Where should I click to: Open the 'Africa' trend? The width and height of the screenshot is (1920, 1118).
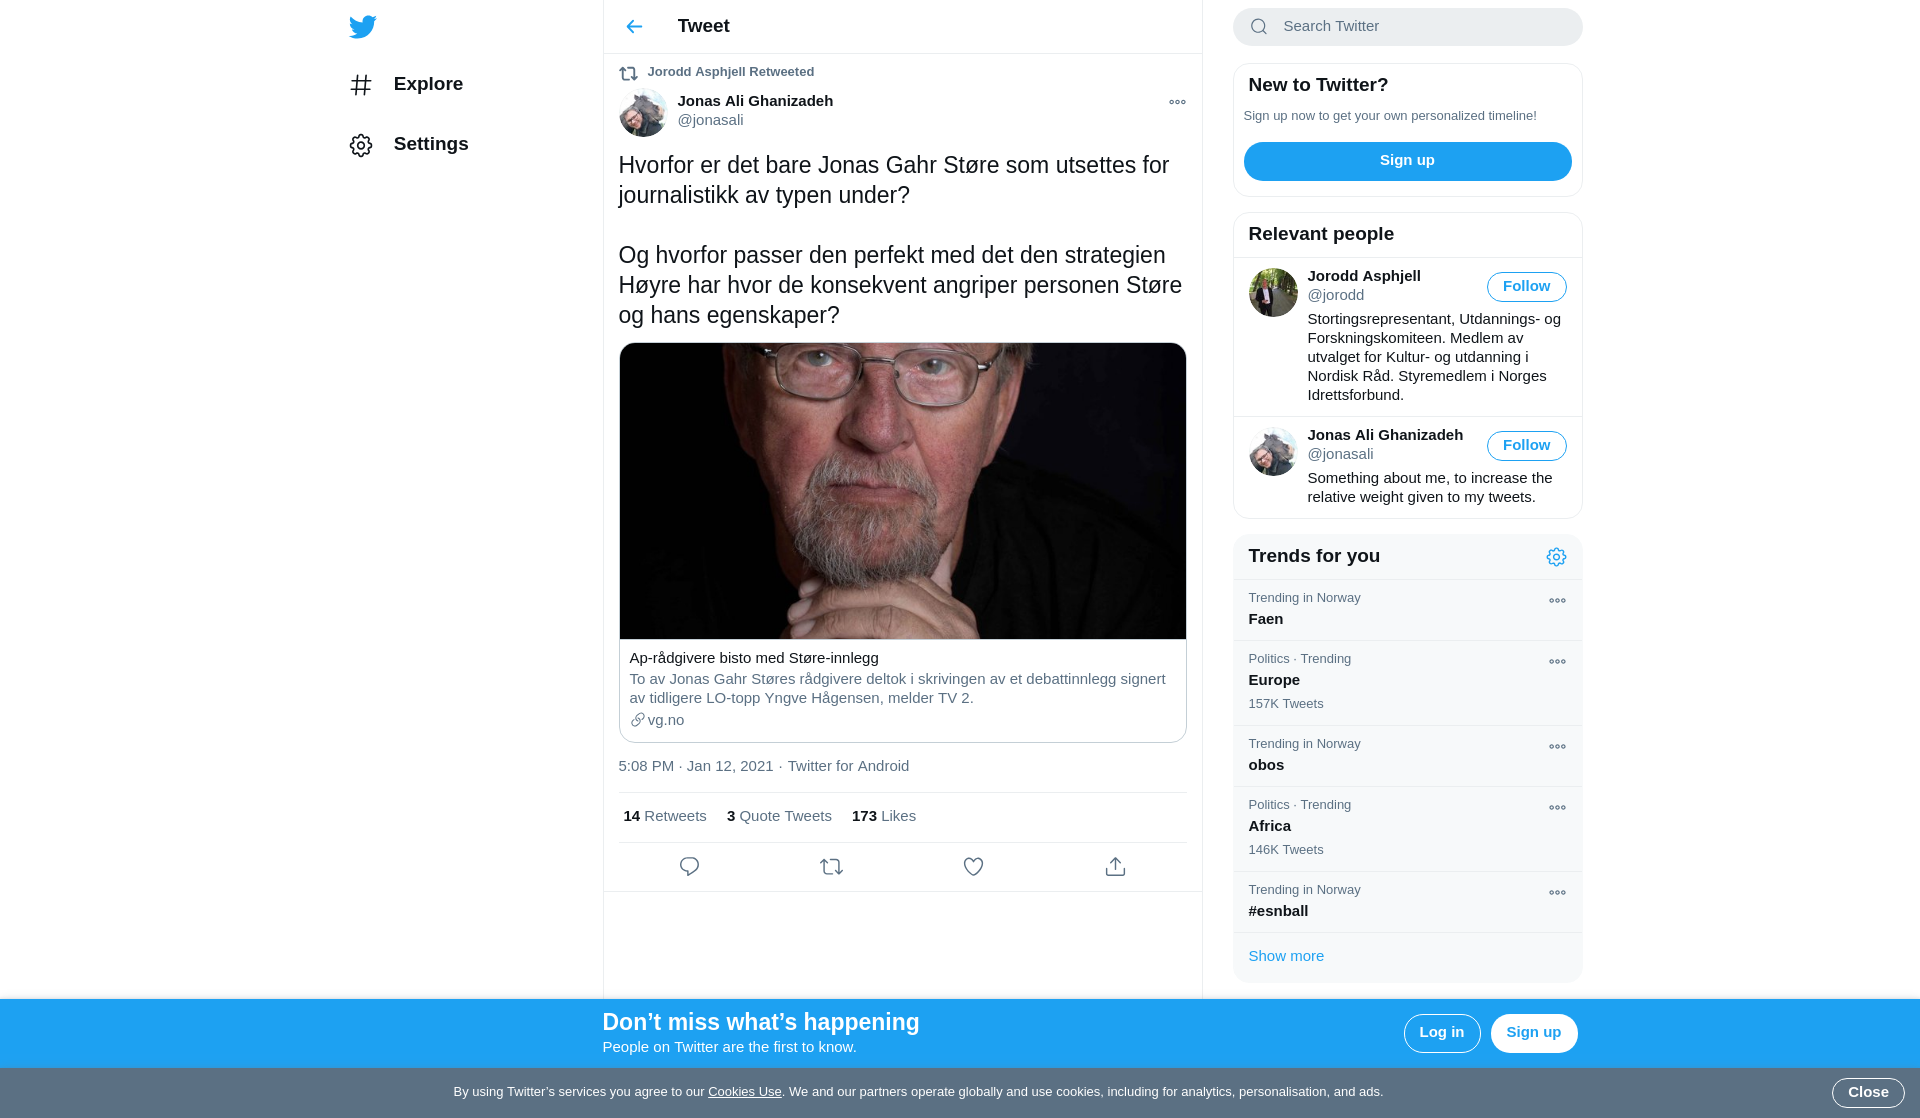1407,829
